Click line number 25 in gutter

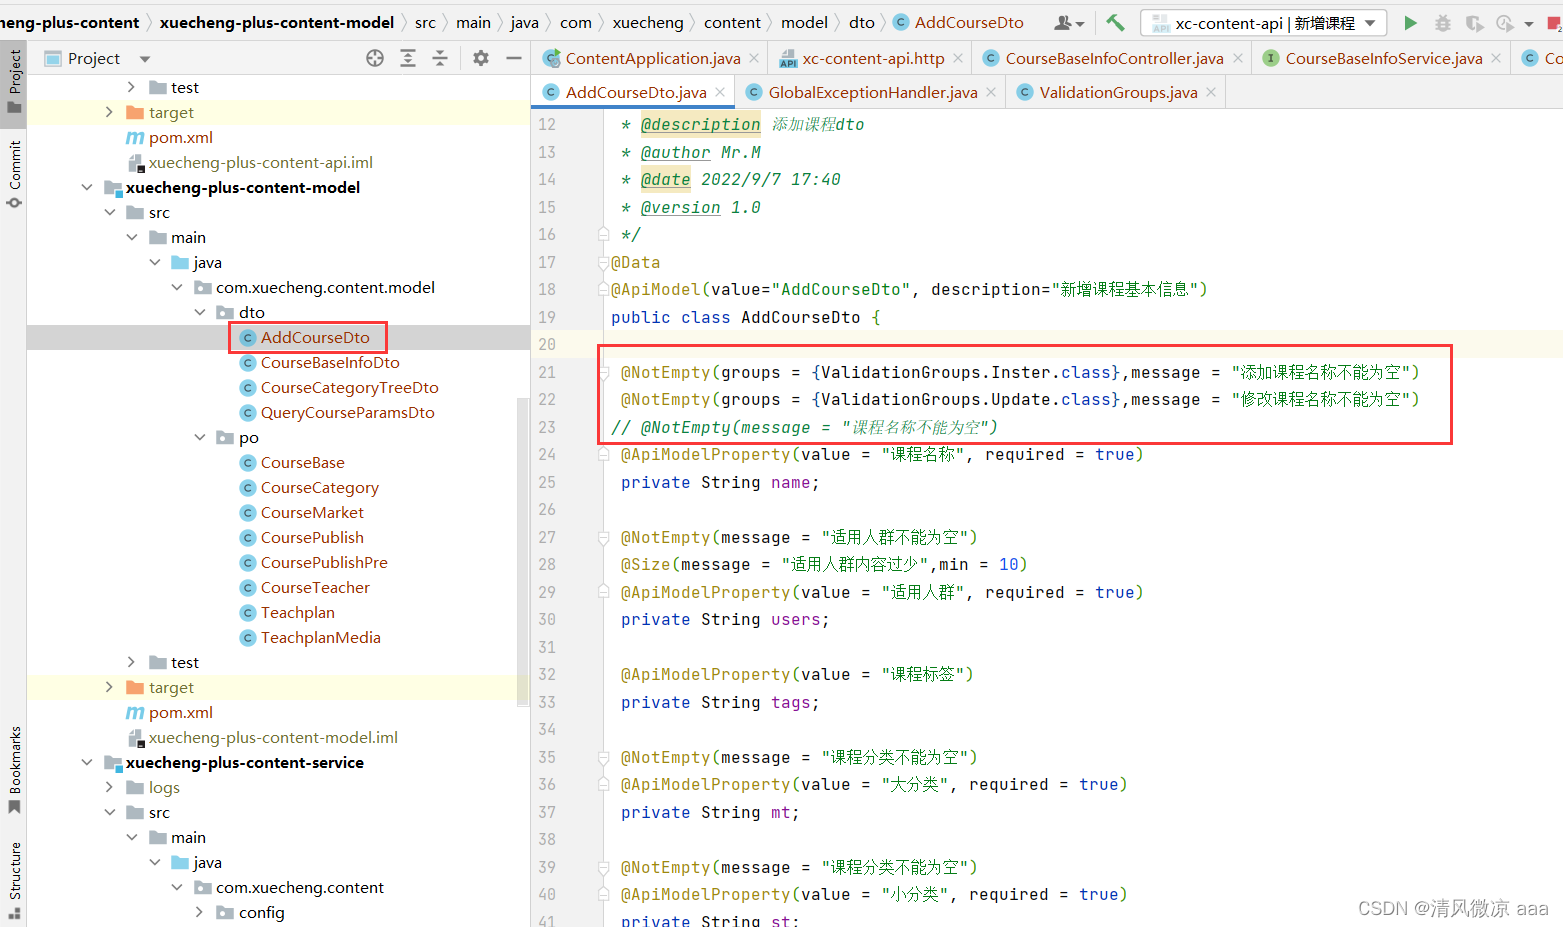(547, 482)
